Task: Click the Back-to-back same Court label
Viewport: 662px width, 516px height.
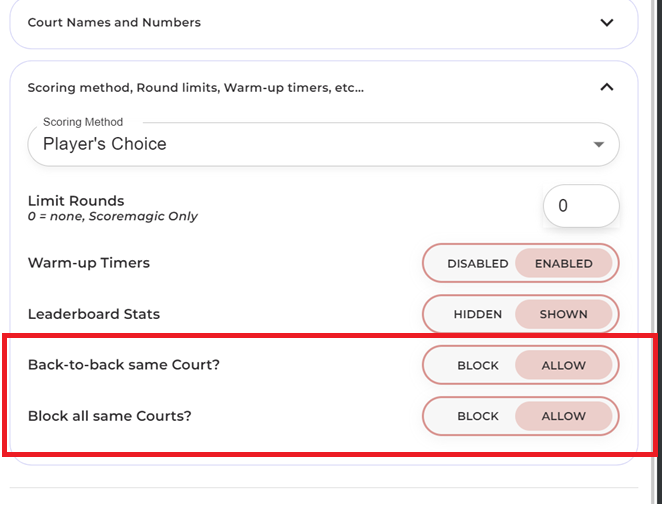Action: pos(124,365)
